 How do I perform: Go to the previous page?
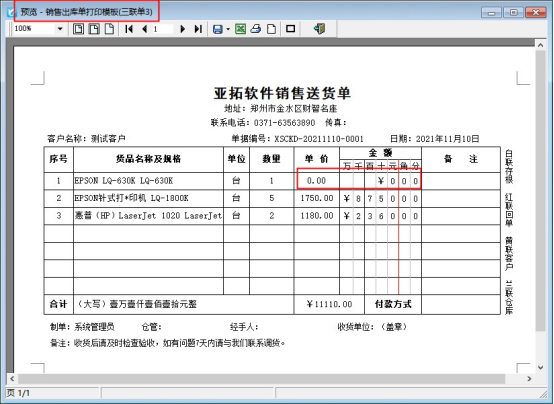[x=145, y=29]
